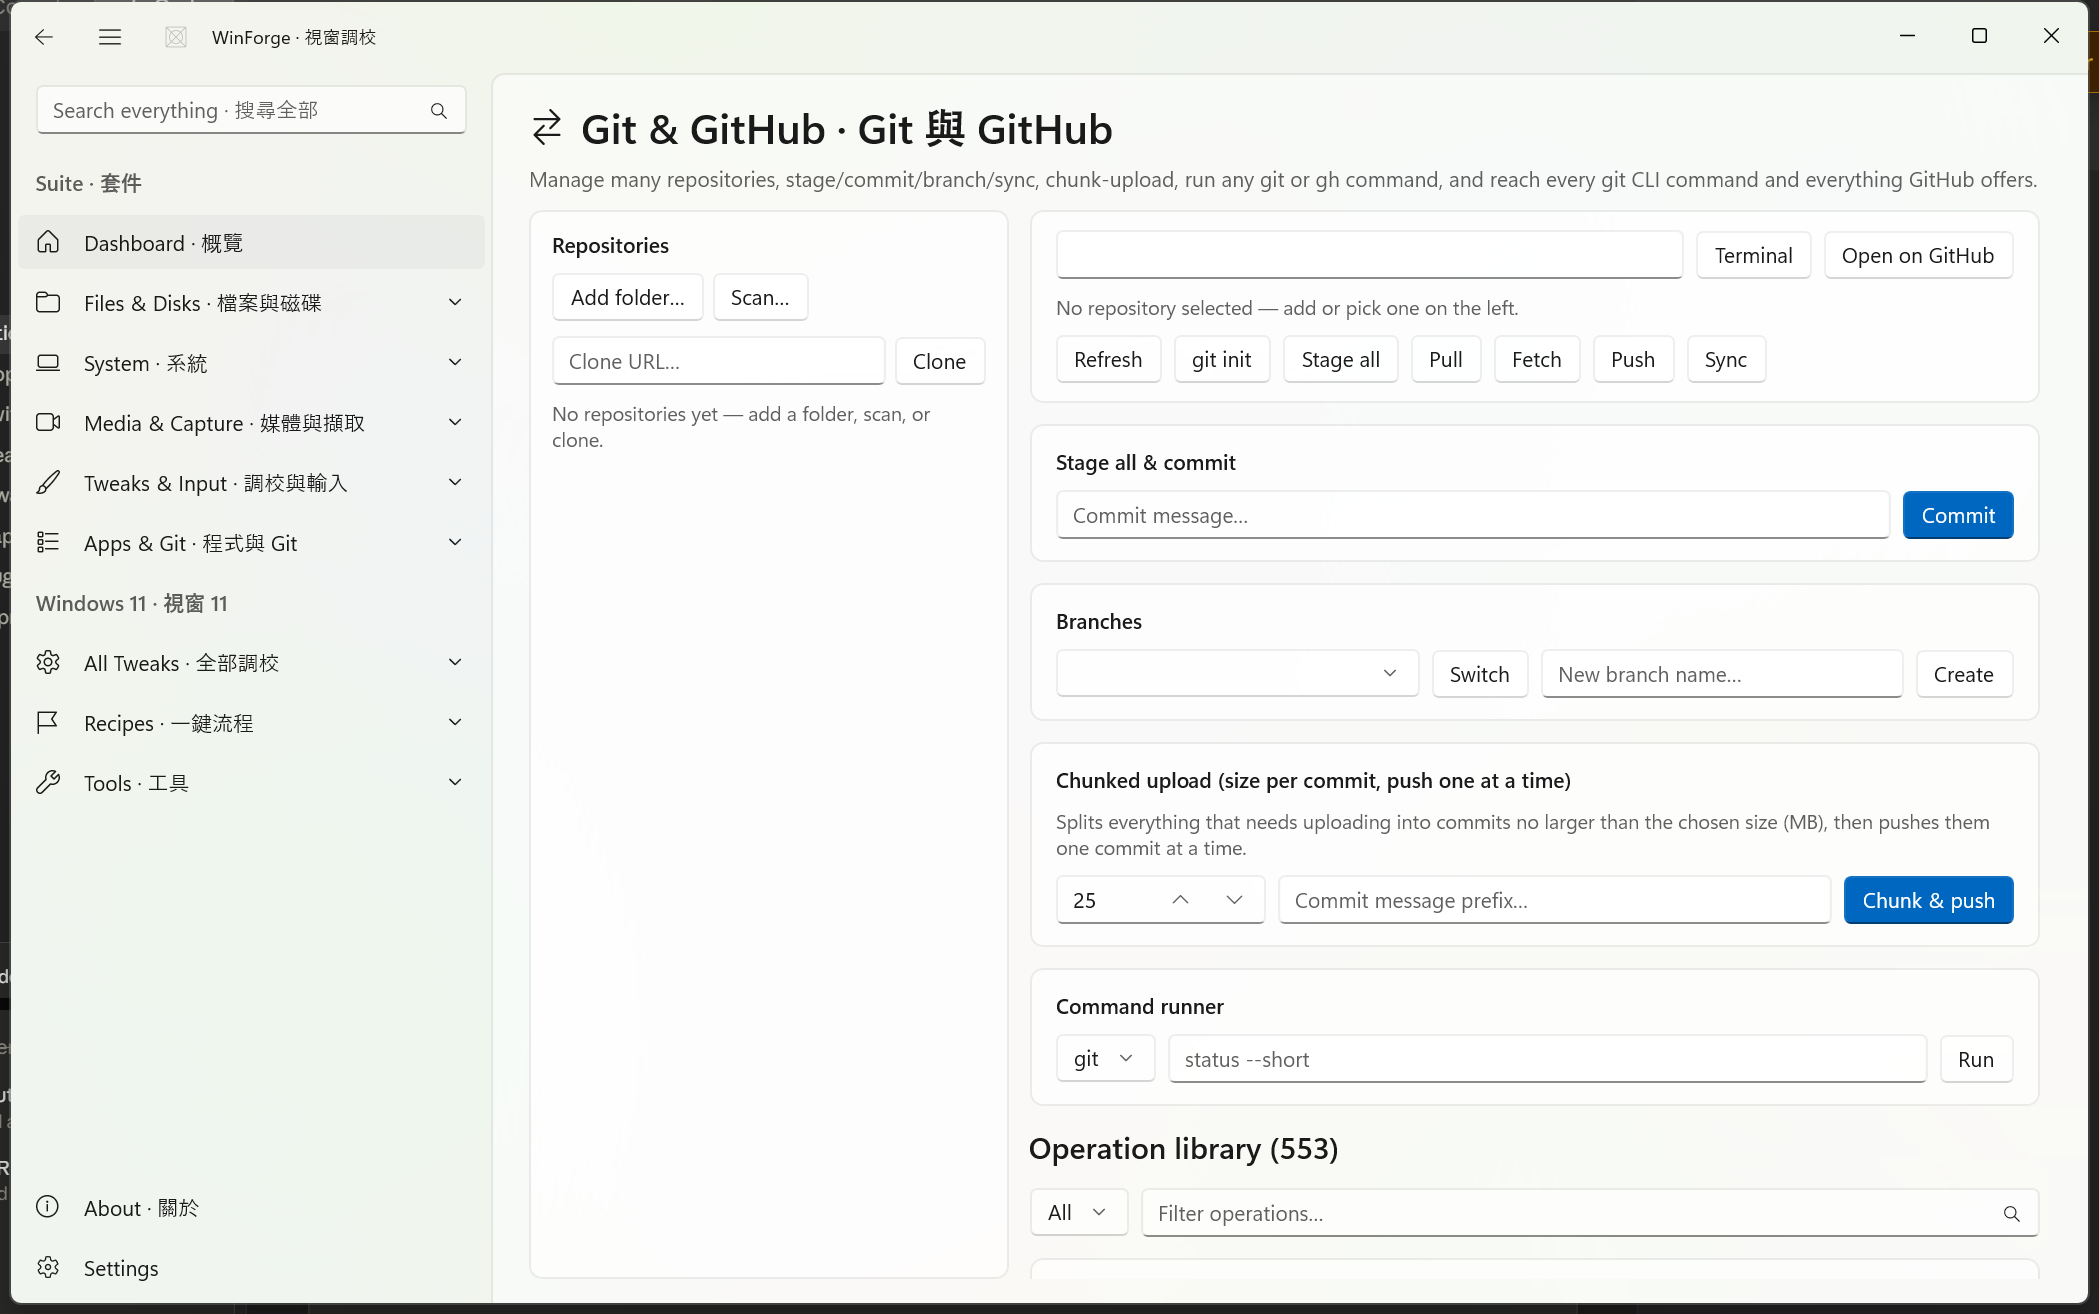Click the Clone button
The image size is (2099, 1314).
[x=939, y=361]
